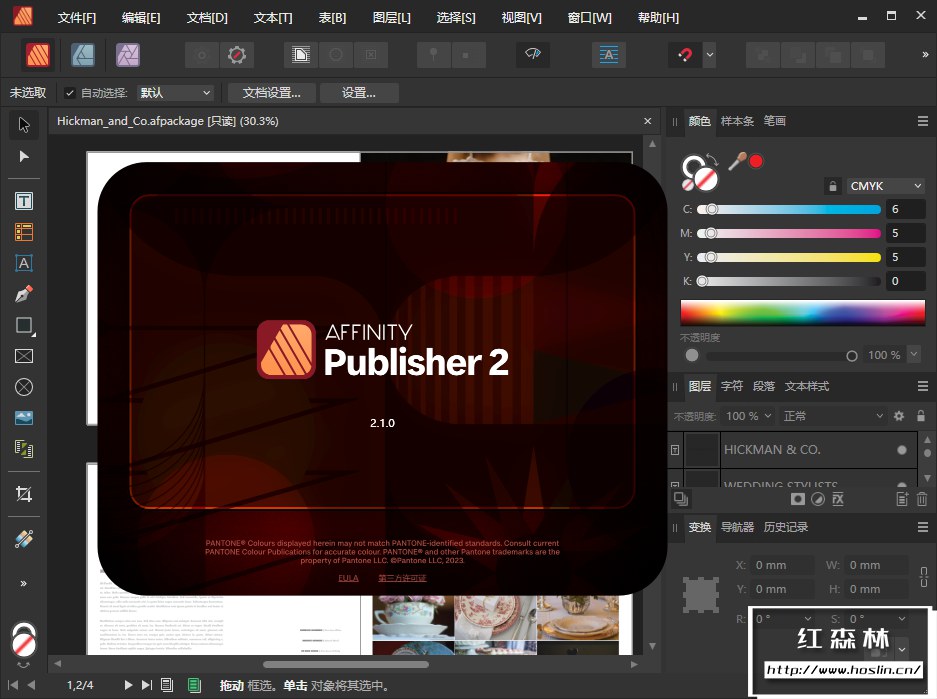Image resolution: width=937 pixels, height=699 pixels.
Task: Select the Move tool arrow
Action: point(24,124)
